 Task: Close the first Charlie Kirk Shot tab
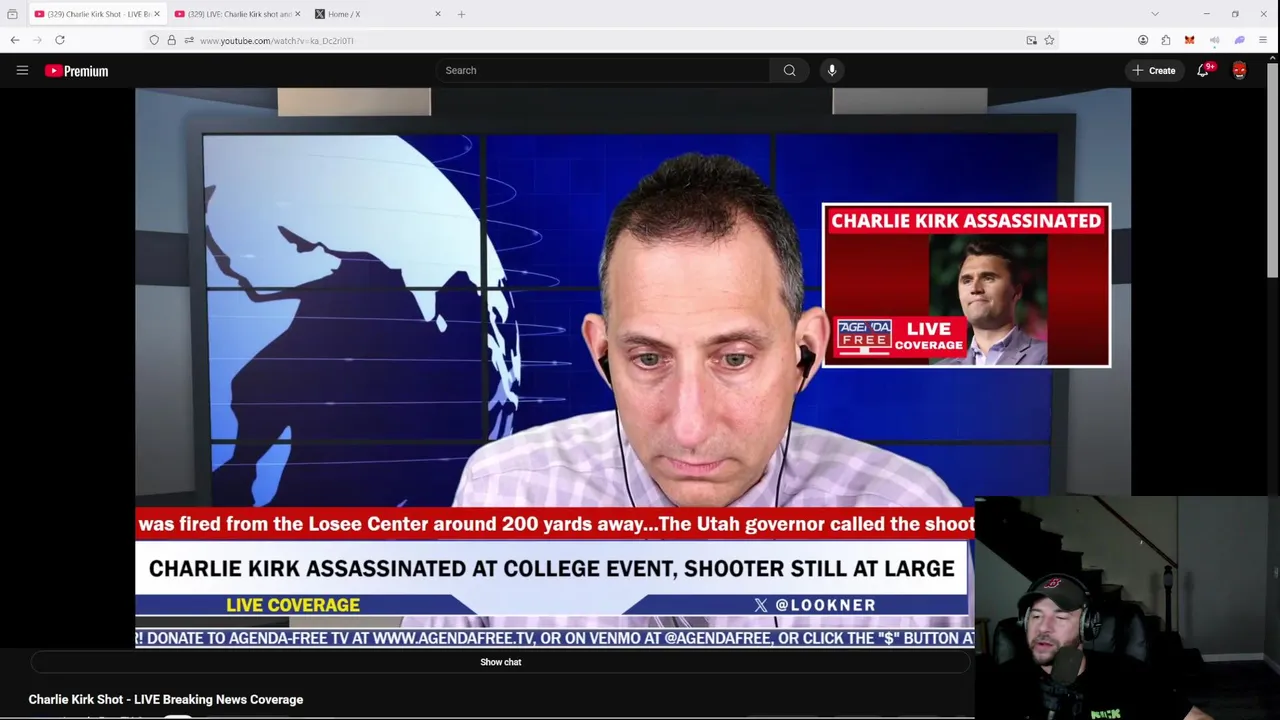pos(156,14)
